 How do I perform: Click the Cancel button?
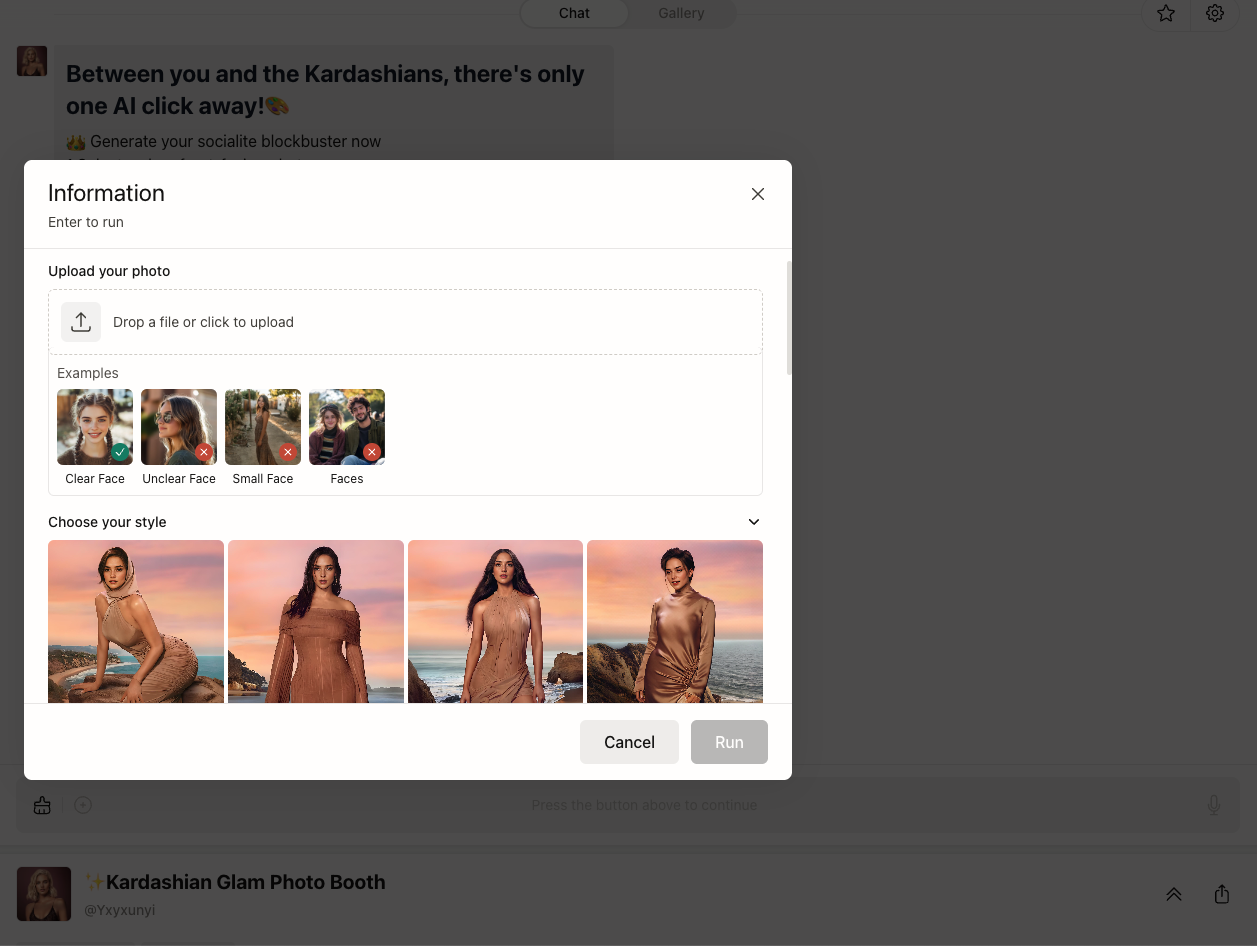point(629,742)
